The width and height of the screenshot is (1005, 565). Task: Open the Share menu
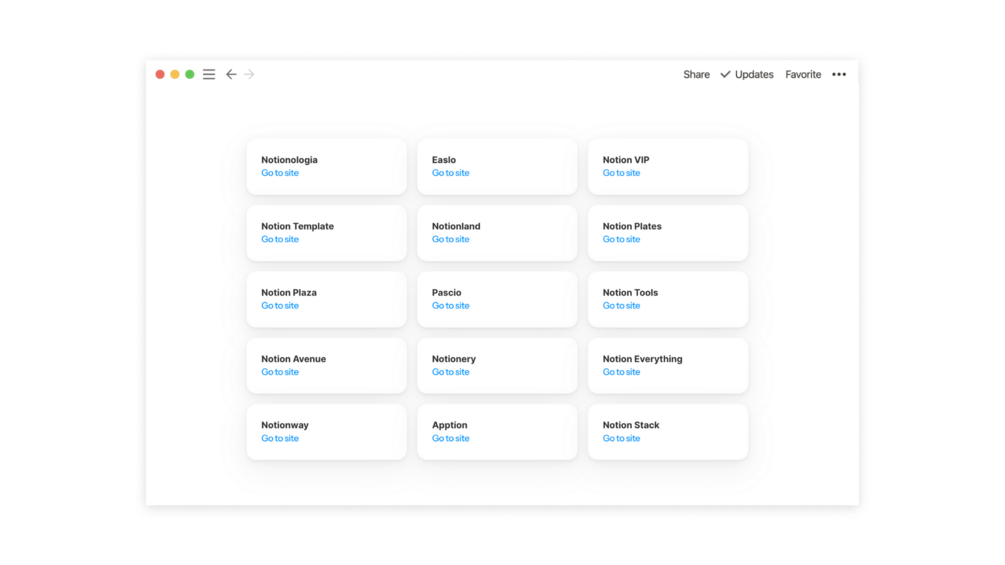(x=696, y=74)
